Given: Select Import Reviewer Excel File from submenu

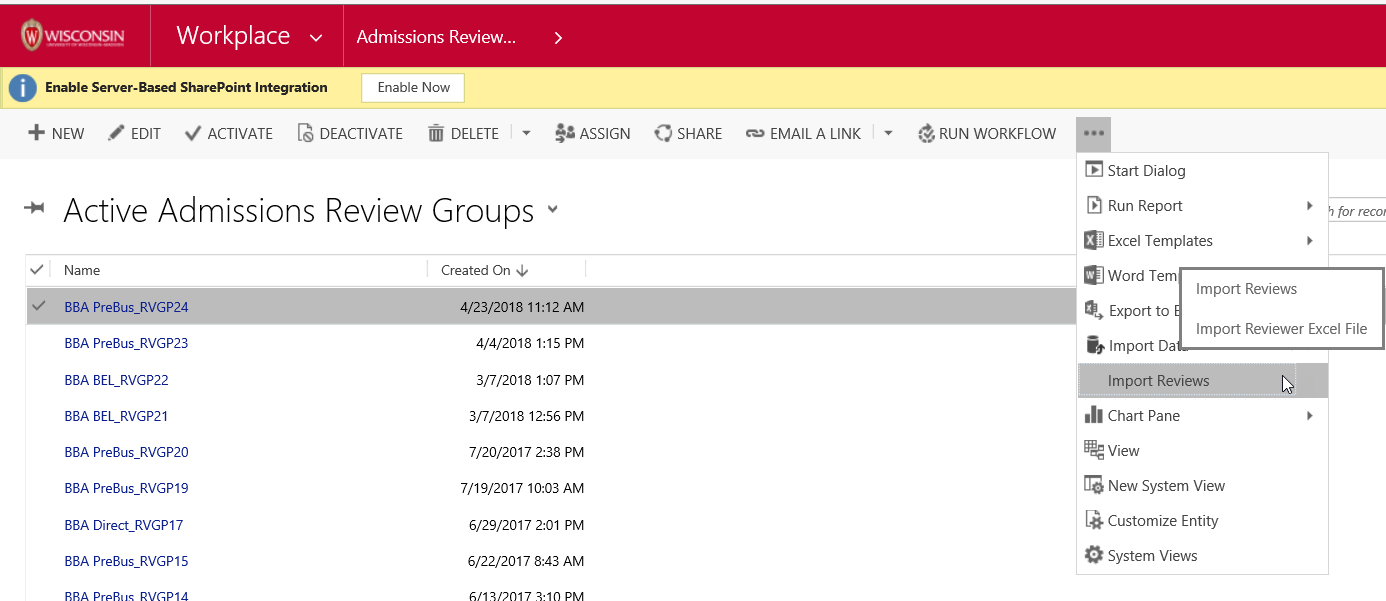Looking at the screenshot, I should point(1281,328).
